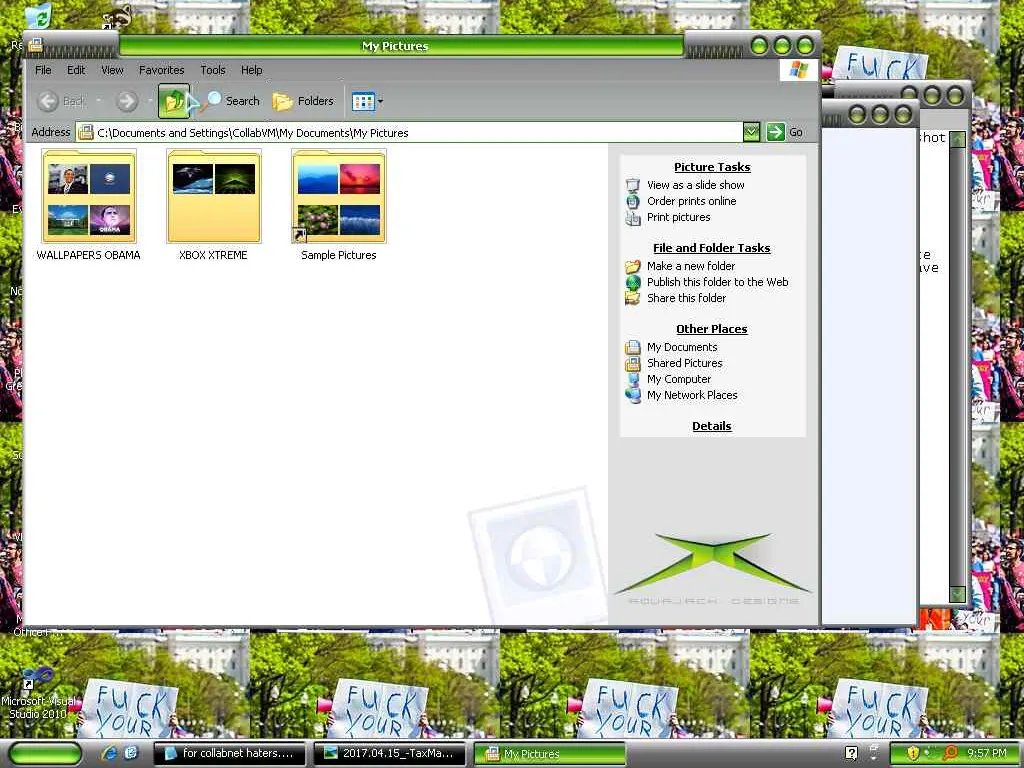Collapse the Other Places section
The image size is (1024, 768).
coord(712,329)
